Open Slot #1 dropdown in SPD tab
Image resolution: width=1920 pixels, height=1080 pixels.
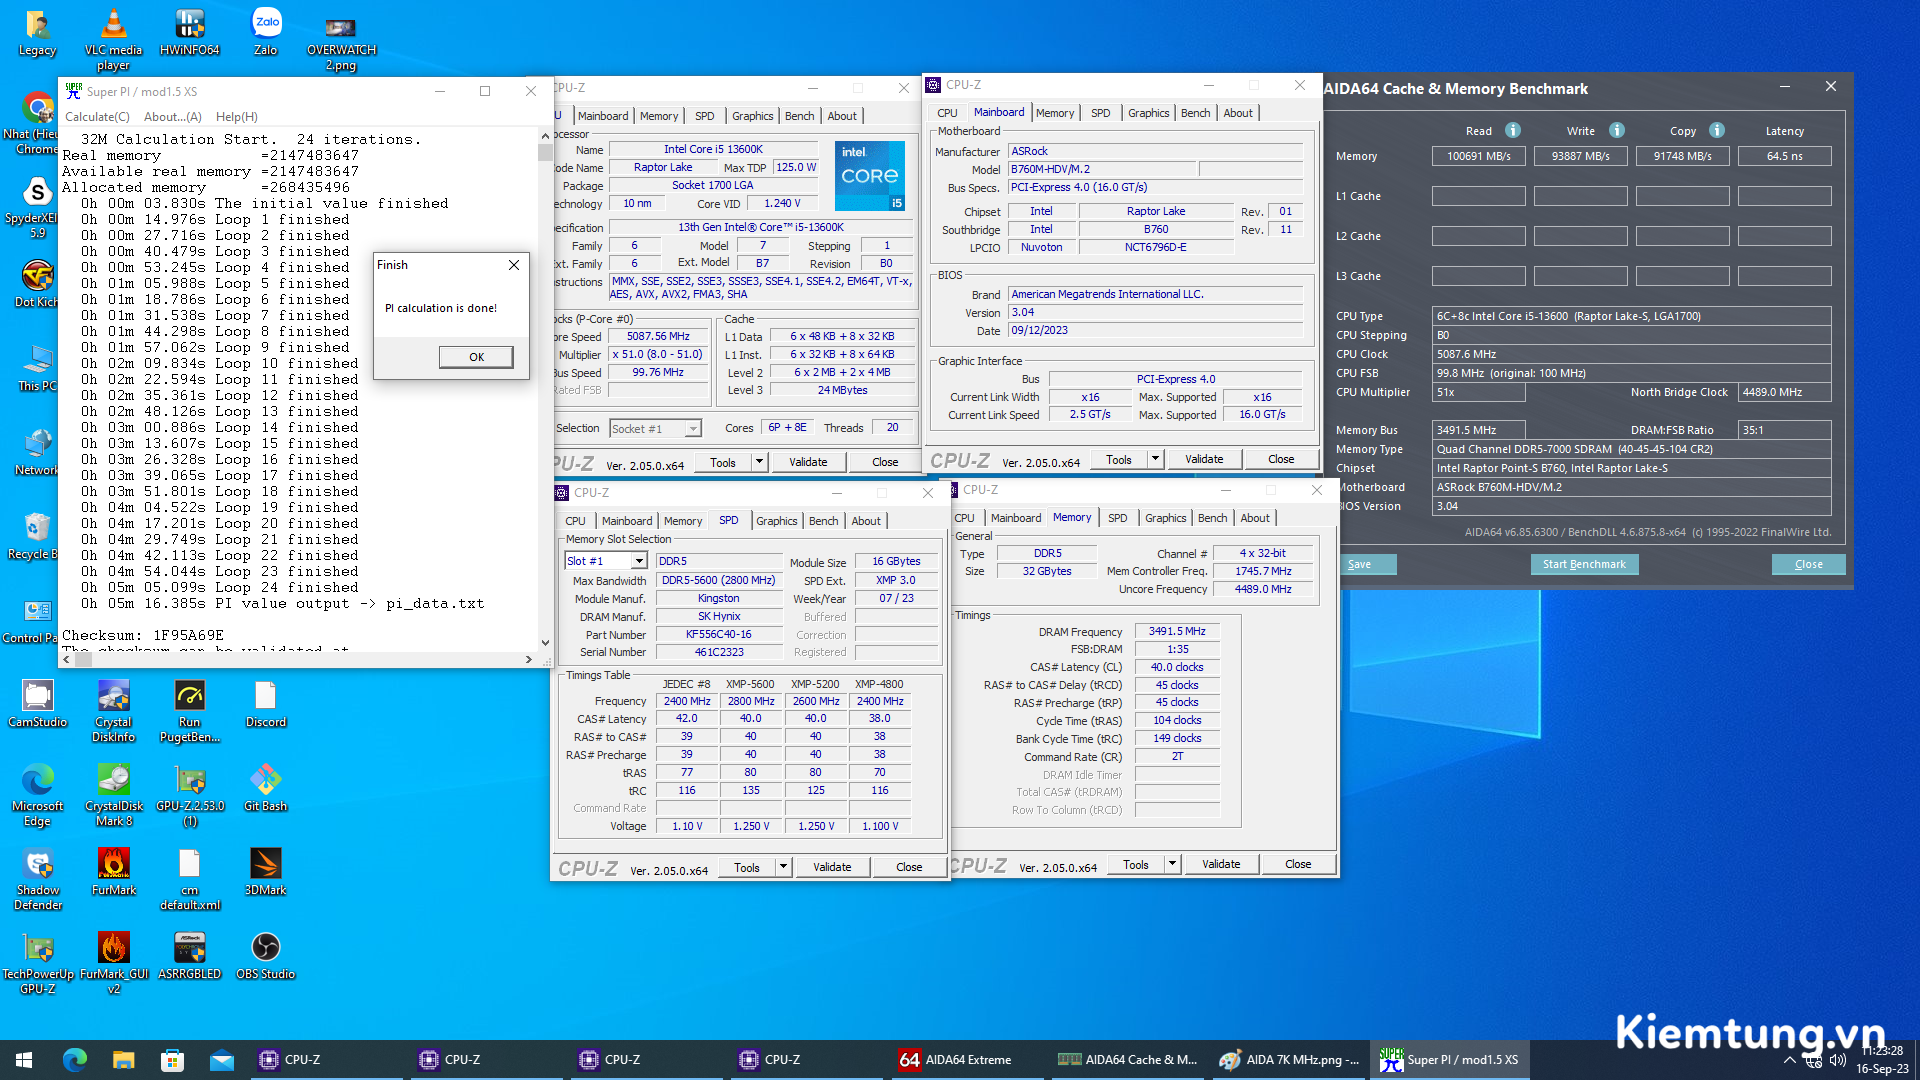pos(639,561)
